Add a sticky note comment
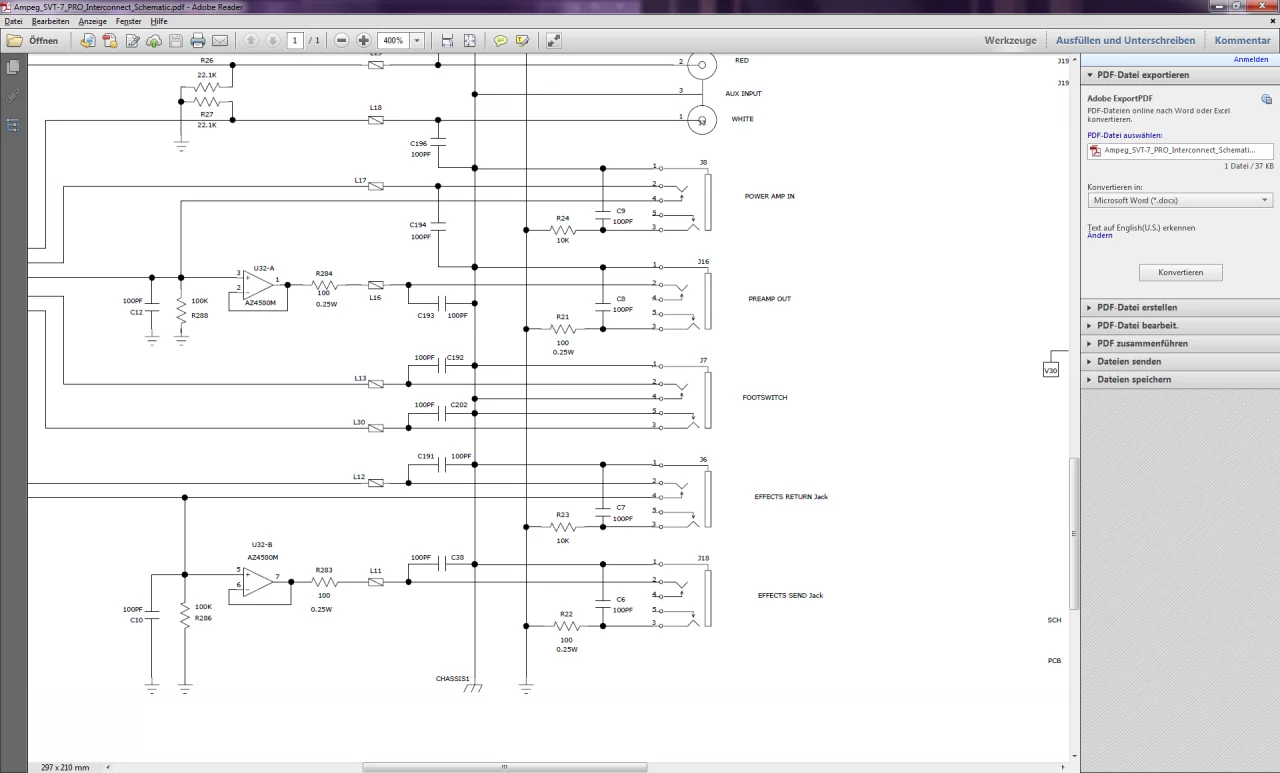Viewport: 1280px width, 773px height. 500,41
